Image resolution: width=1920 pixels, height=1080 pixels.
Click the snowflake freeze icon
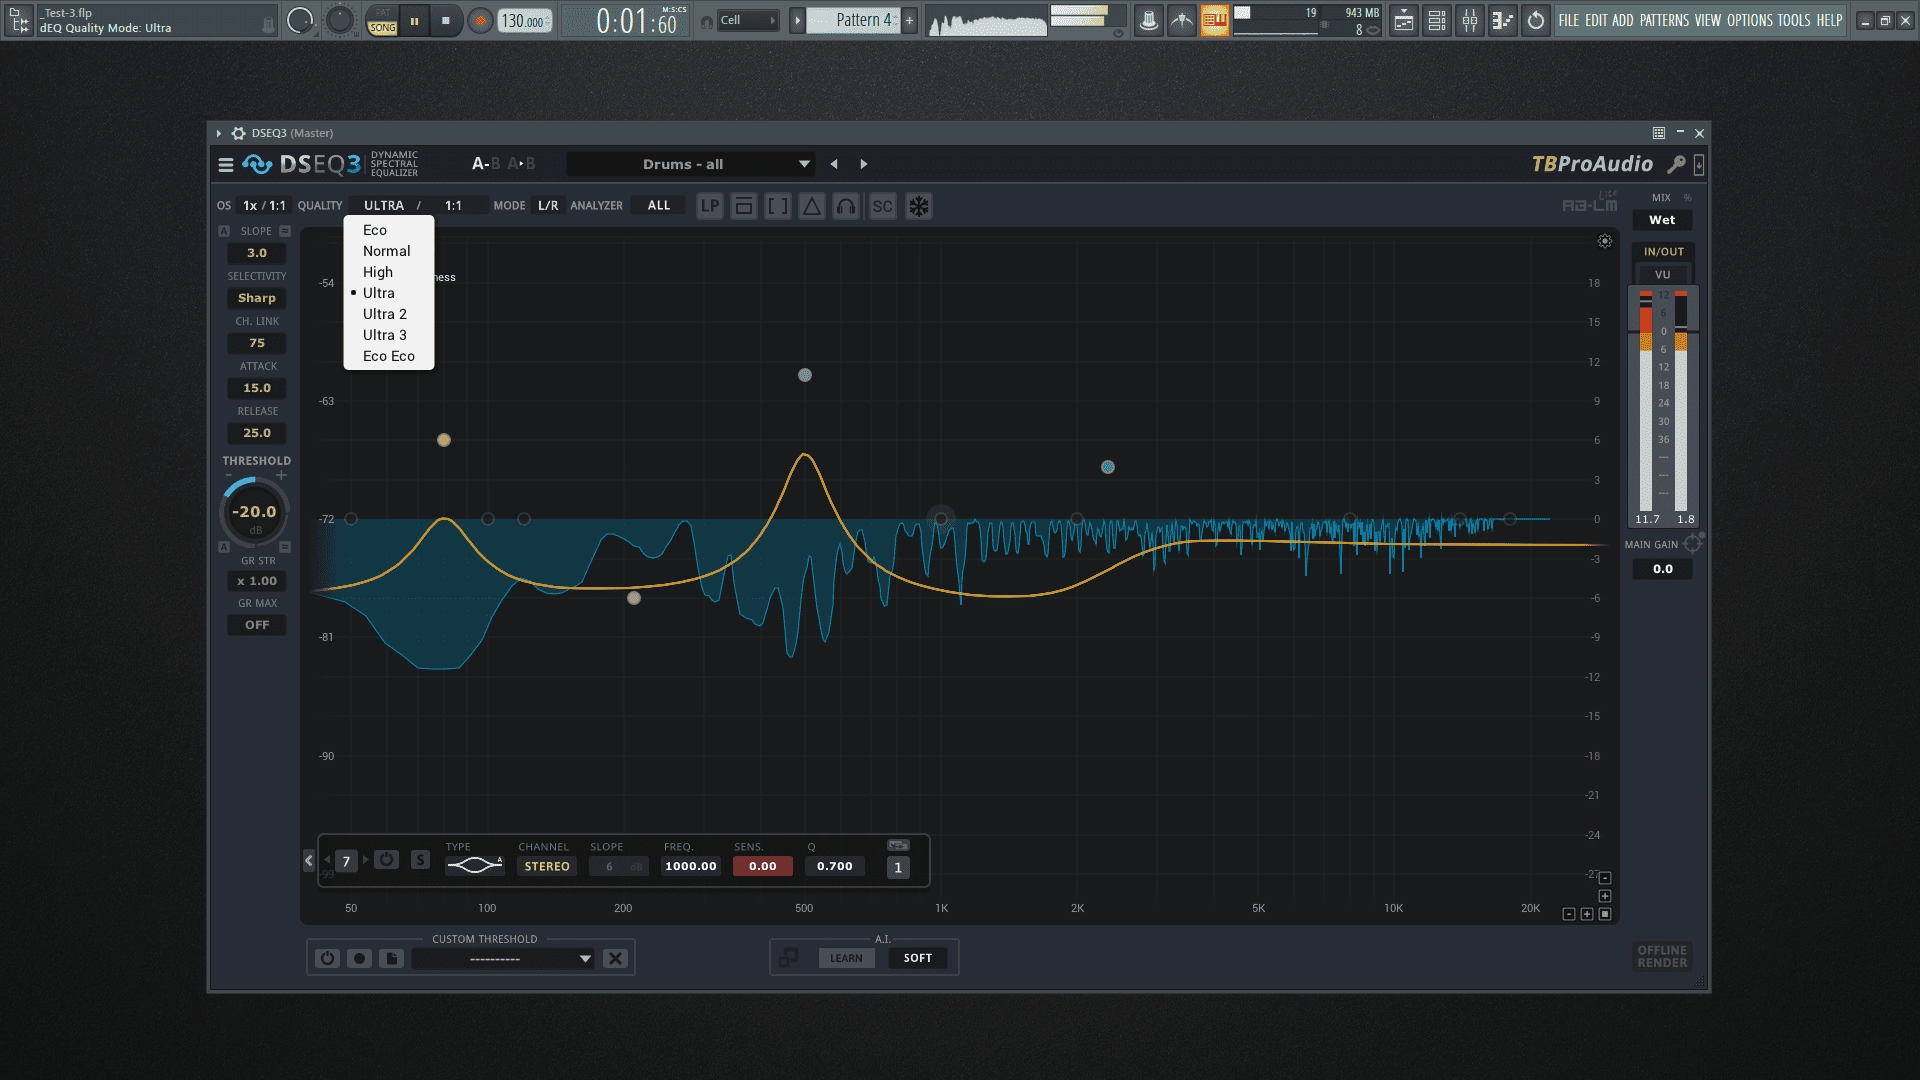tap(919, 206)
